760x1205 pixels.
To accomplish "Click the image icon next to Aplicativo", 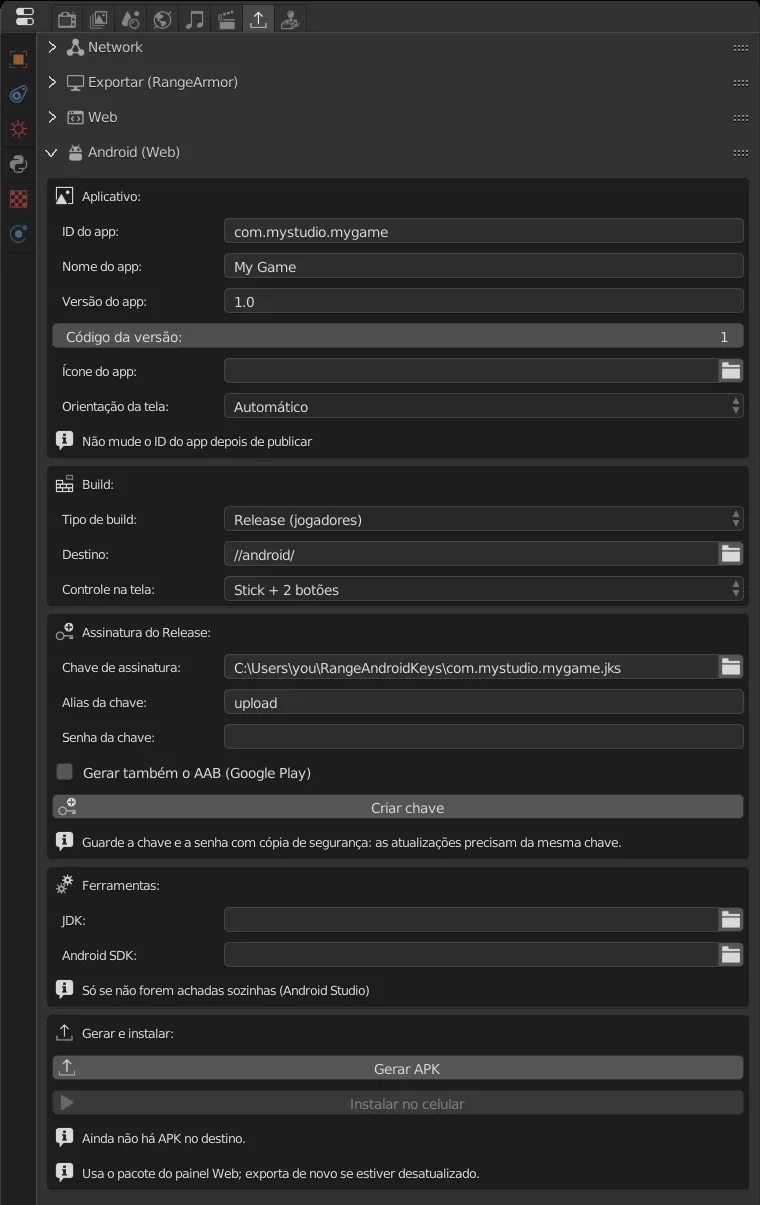I will [x=65, y=196].
